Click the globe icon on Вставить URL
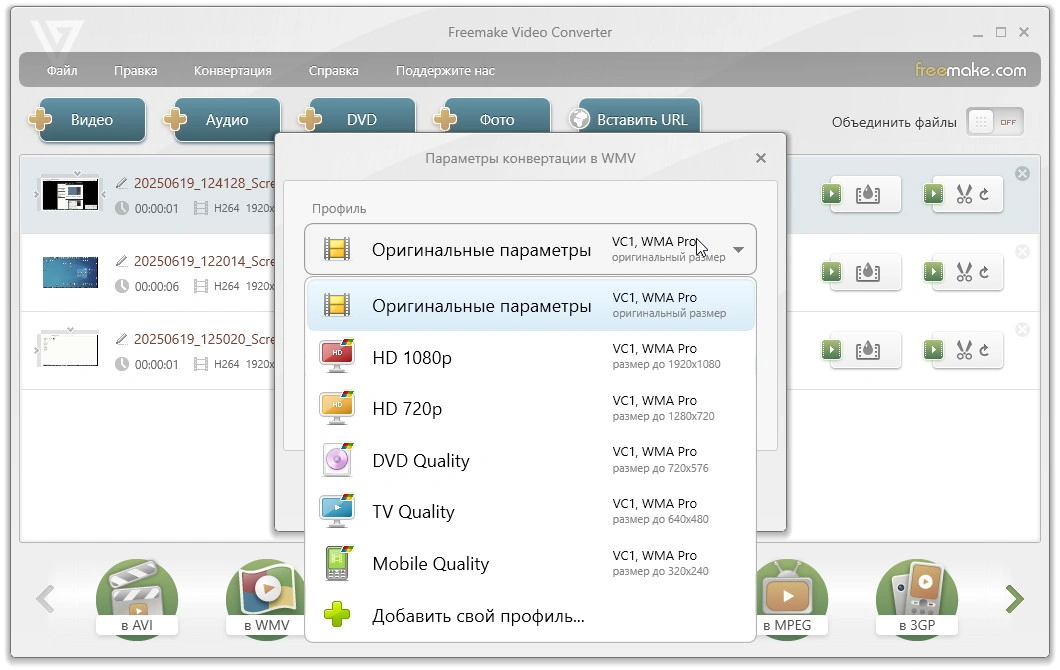This screenshot has width=1060, height=670. pyautogui.click(x=579, y=119)
